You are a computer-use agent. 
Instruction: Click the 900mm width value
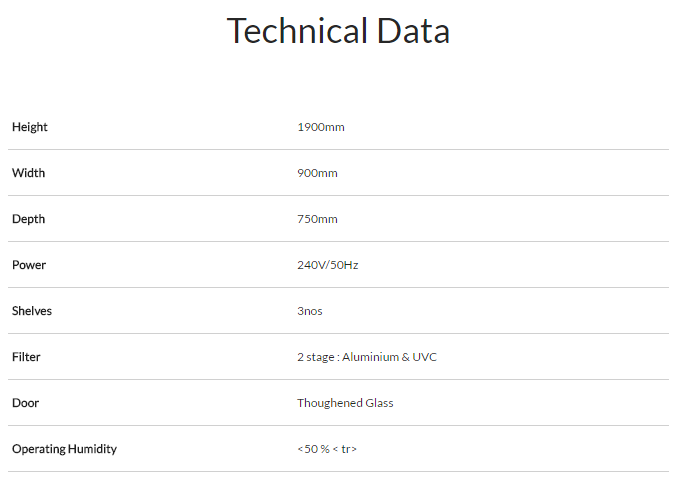click(317, 173)
